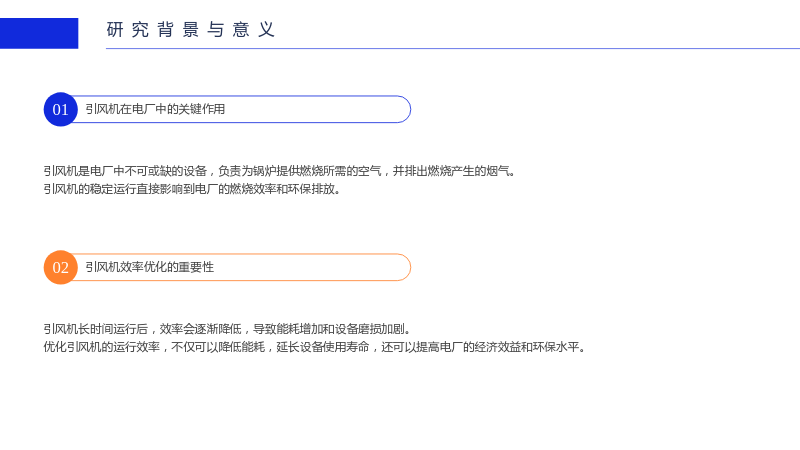This screenshot has height=450, width=800.
Task: Click the blue circle numbered 01
Action: tap(61, 109)
